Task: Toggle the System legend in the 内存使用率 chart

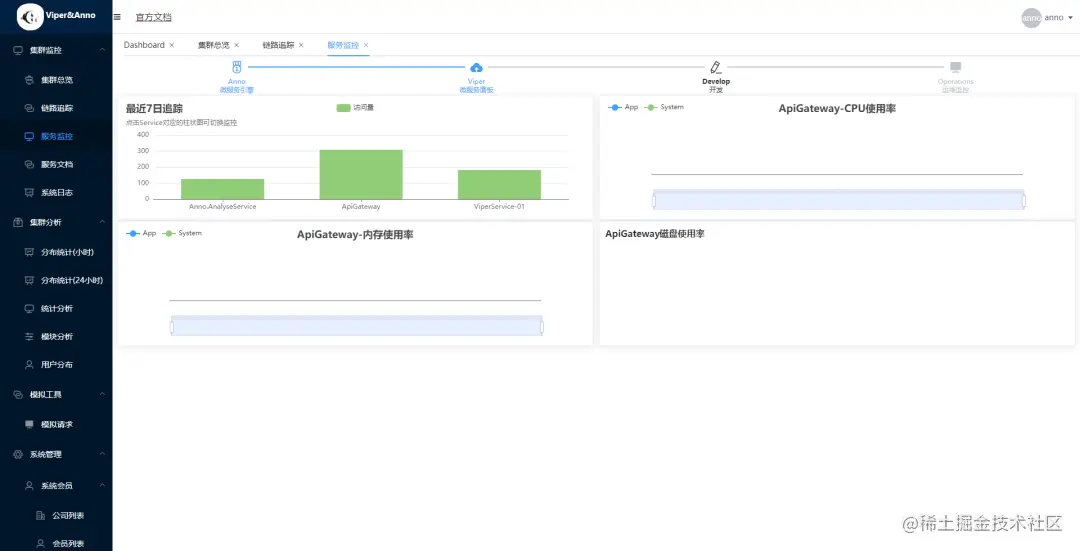Action: [x=182, y=233]
